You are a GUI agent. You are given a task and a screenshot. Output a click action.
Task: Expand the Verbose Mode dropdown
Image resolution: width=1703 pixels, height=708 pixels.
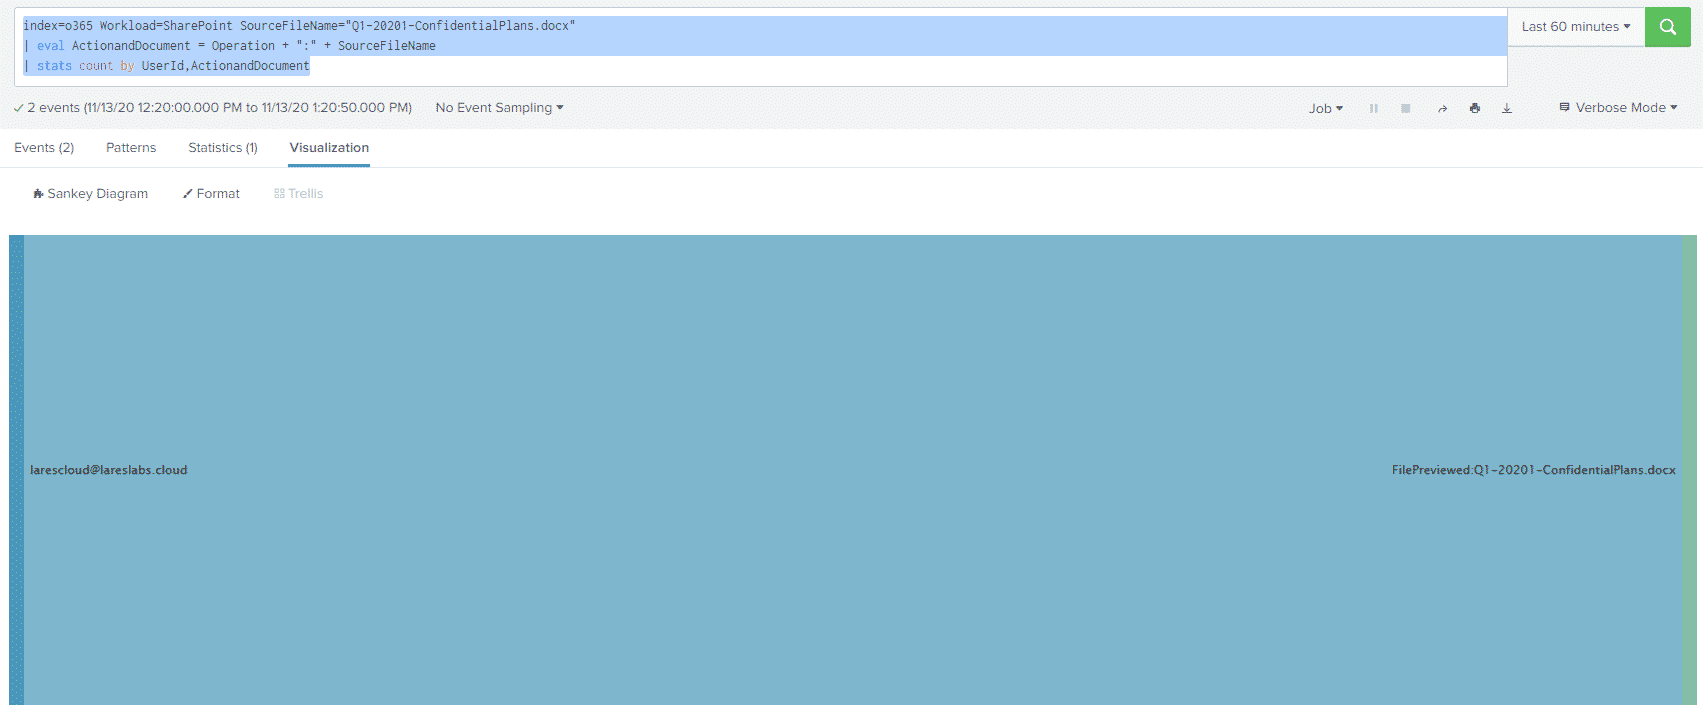(1618, 108)
